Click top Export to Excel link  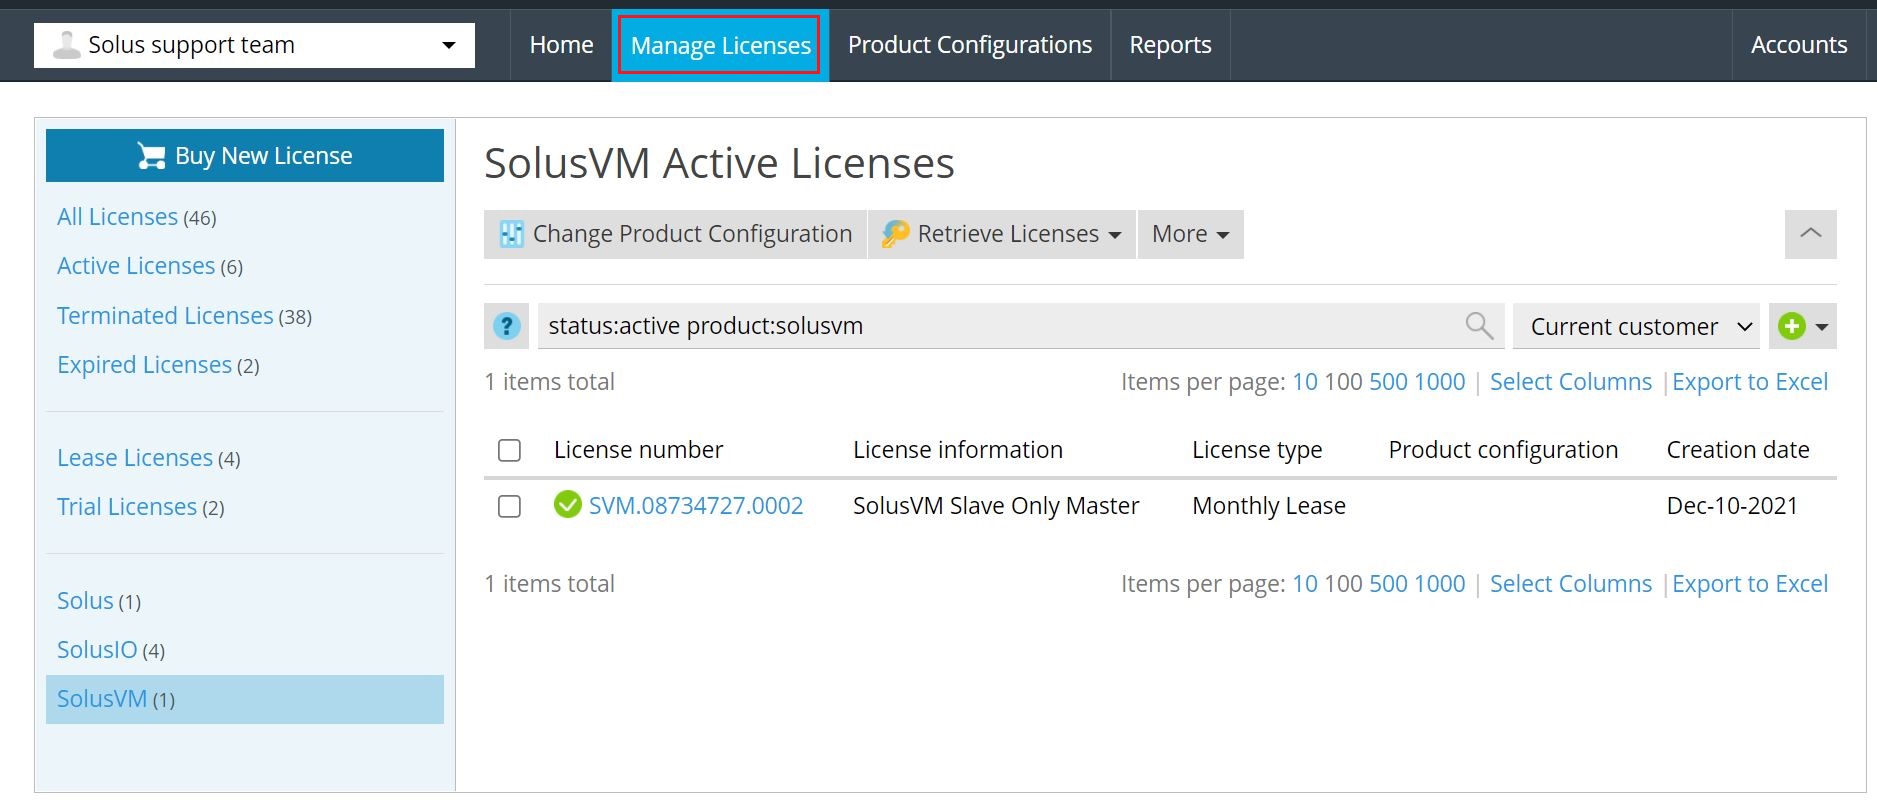(1750, 382)
